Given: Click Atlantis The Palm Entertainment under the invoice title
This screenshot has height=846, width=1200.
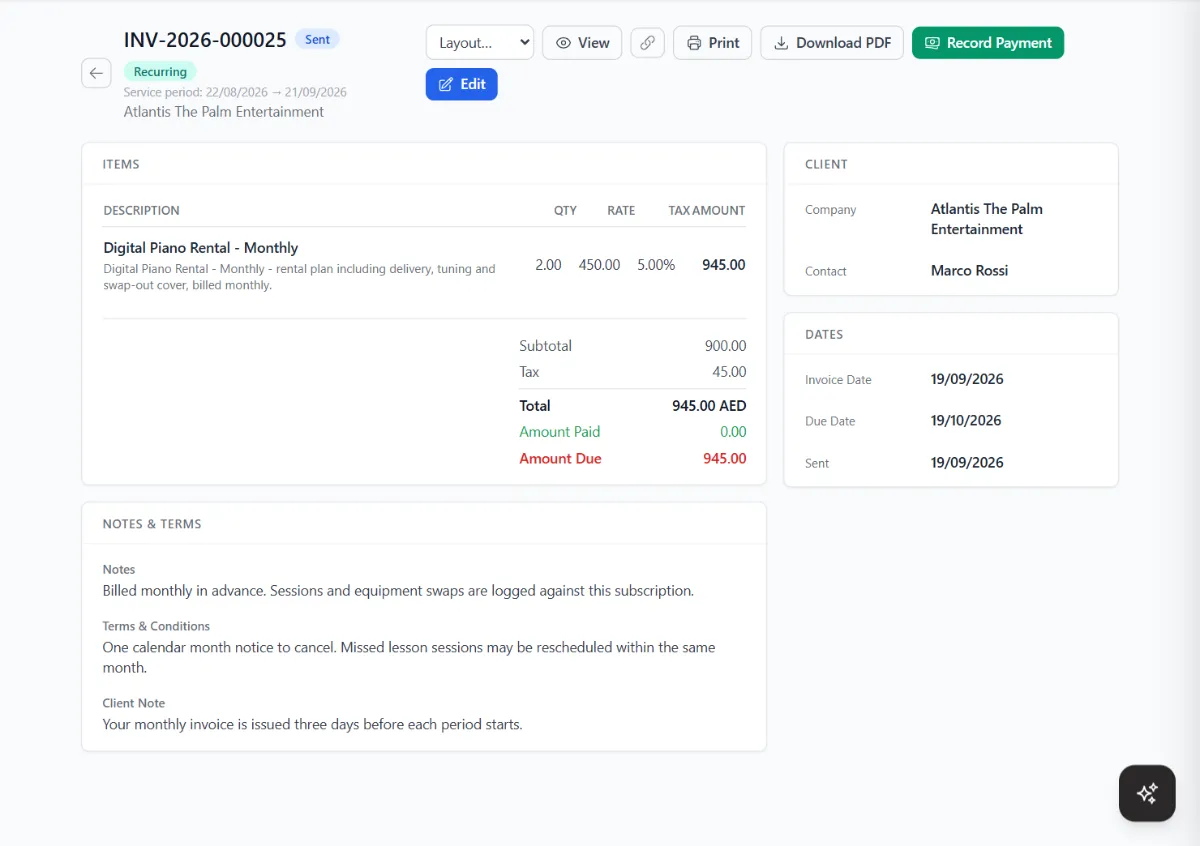Looking at the screenshot, I should (x=224, y=112).
